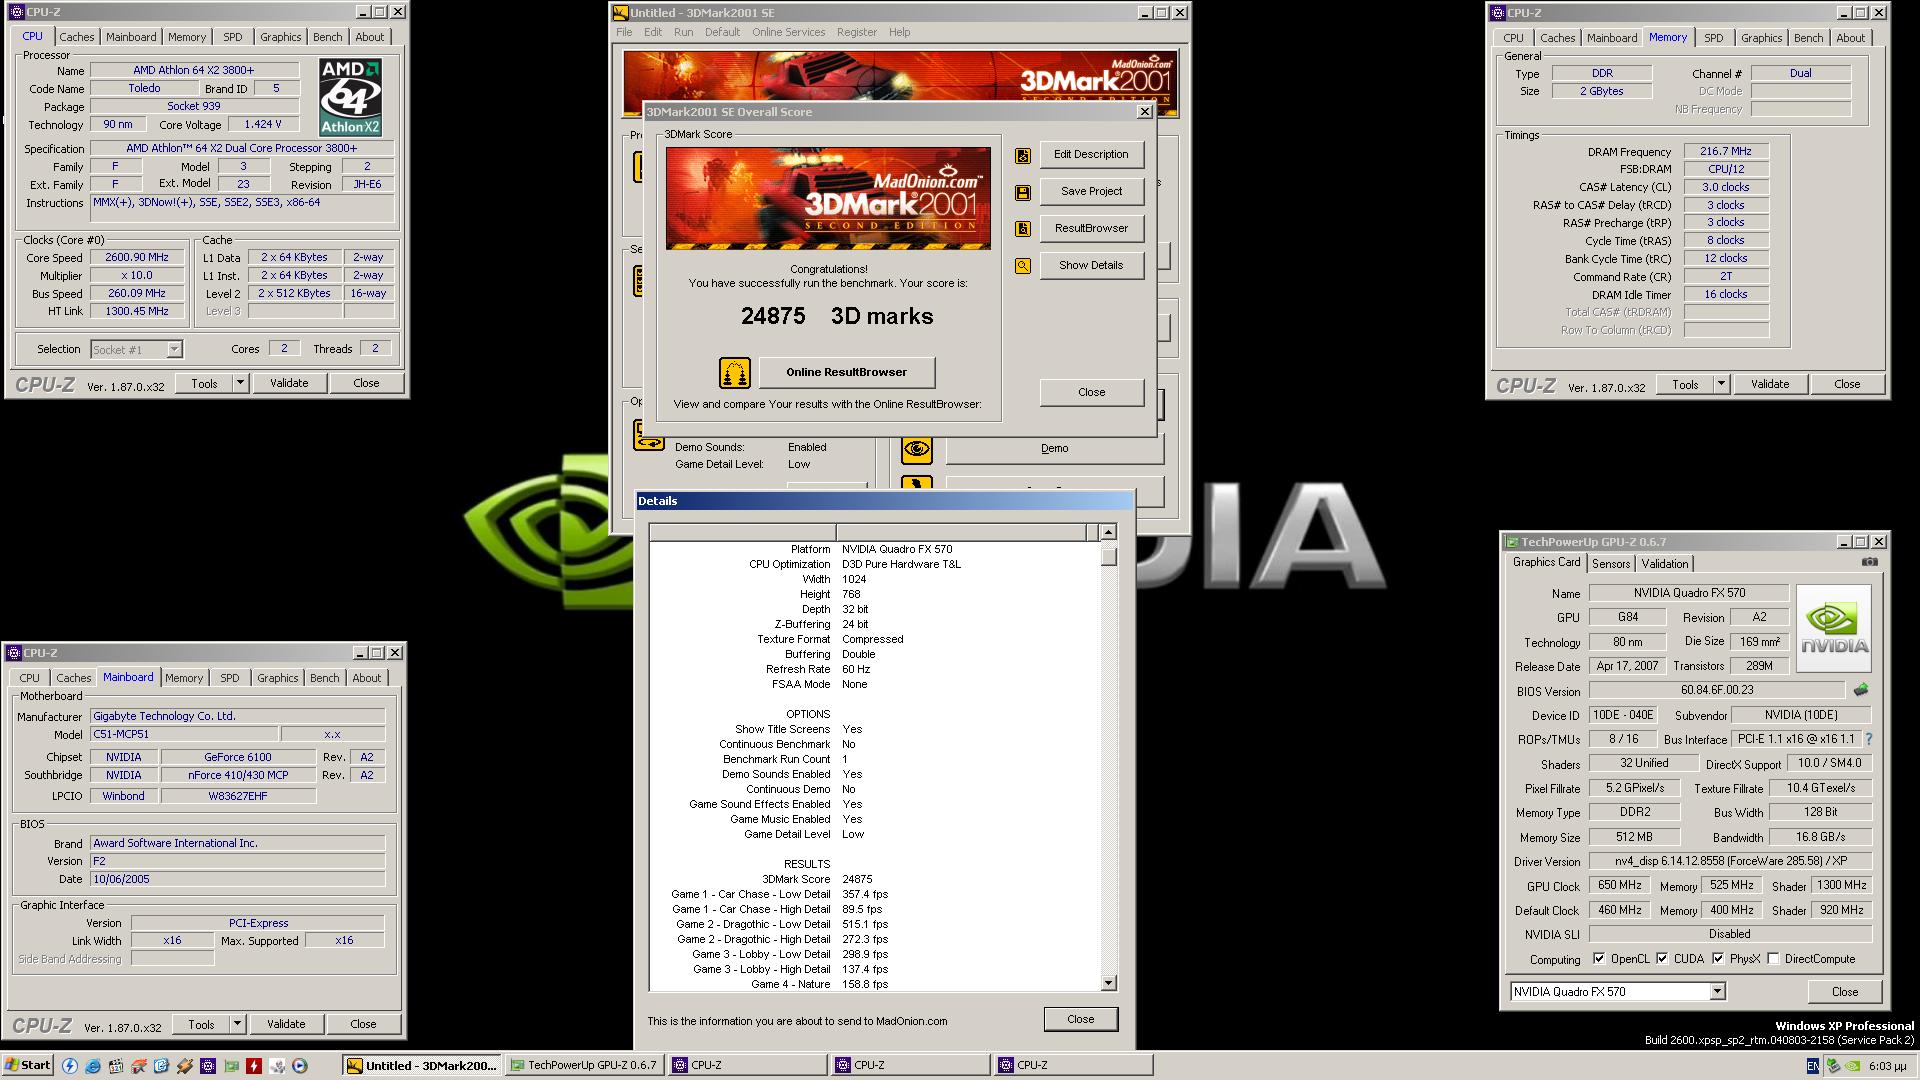Open Tools dropdown arrow in Mainboard CPU-Z window
The image size is (1920, 1080).
click(x=237, y=1024)
